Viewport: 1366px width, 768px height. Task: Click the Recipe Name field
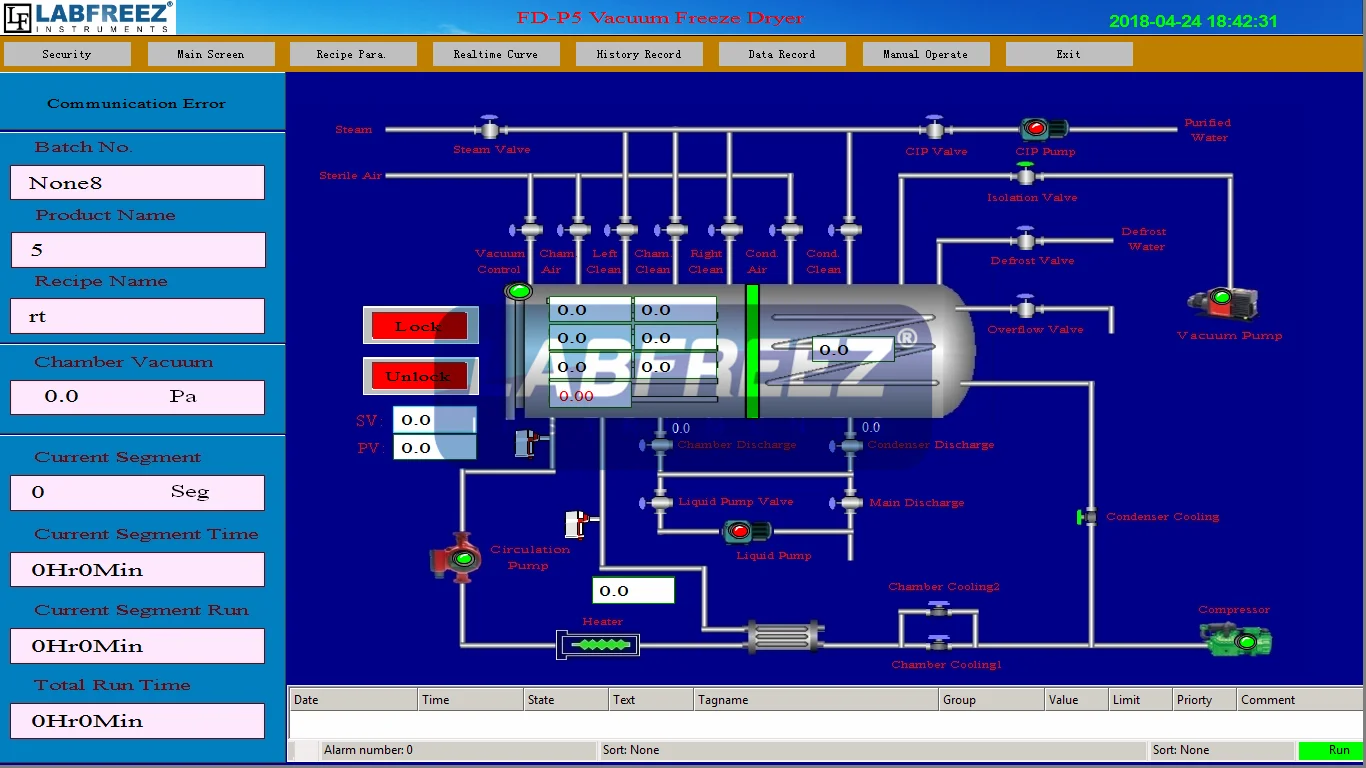coord(138,316)
